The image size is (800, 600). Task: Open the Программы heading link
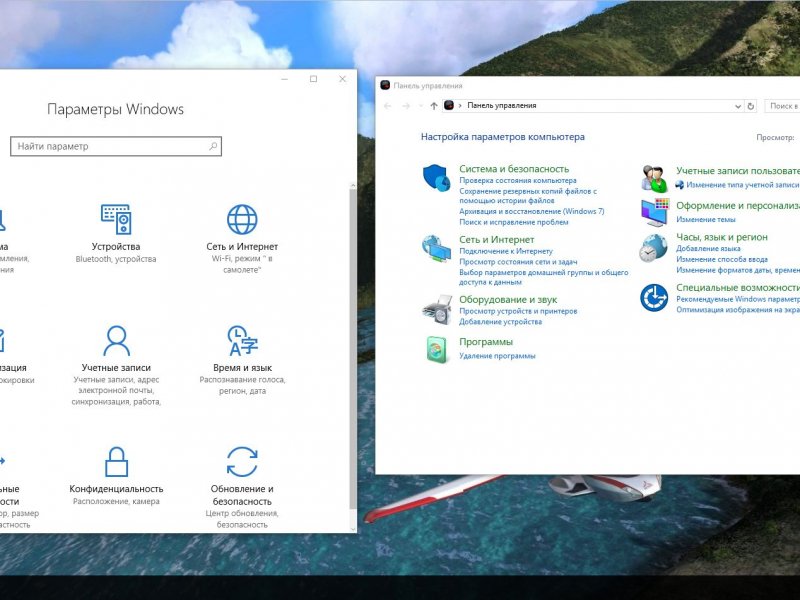486,342
